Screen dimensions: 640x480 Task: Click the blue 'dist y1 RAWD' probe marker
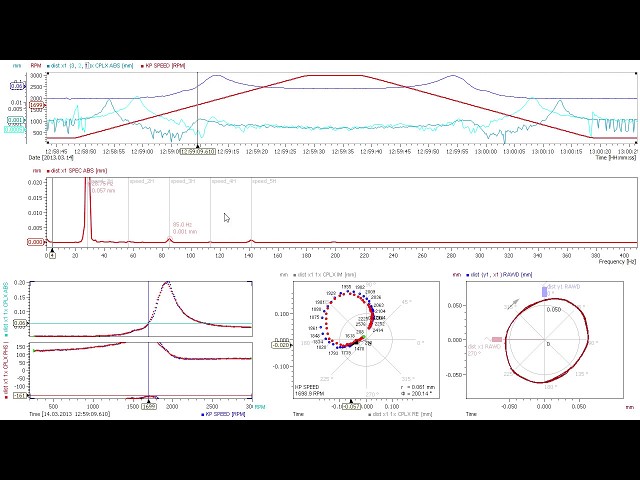544,291
